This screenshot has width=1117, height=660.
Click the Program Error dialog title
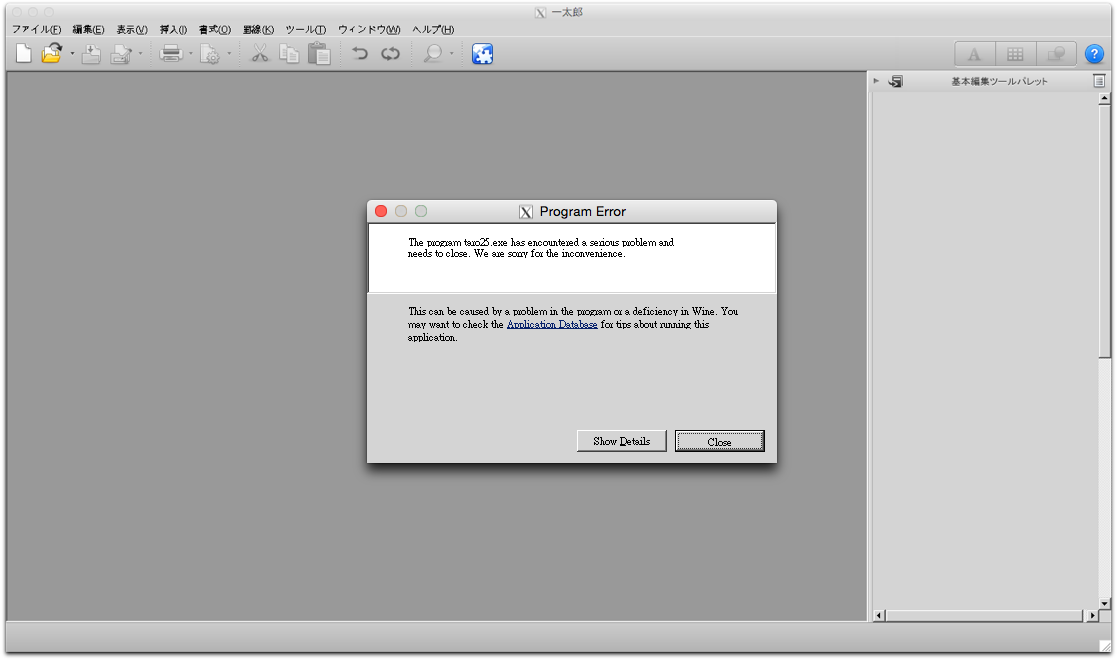pyautogui.click(x=583, y=212)
